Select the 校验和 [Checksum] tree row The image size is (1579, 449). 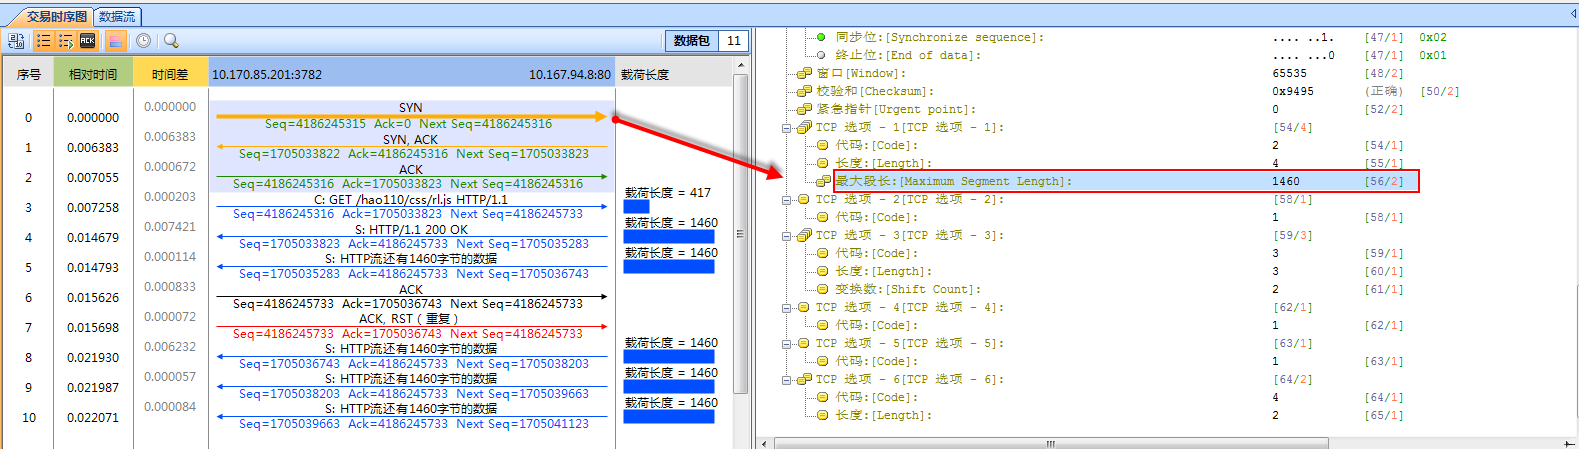[x=876, y=91]
